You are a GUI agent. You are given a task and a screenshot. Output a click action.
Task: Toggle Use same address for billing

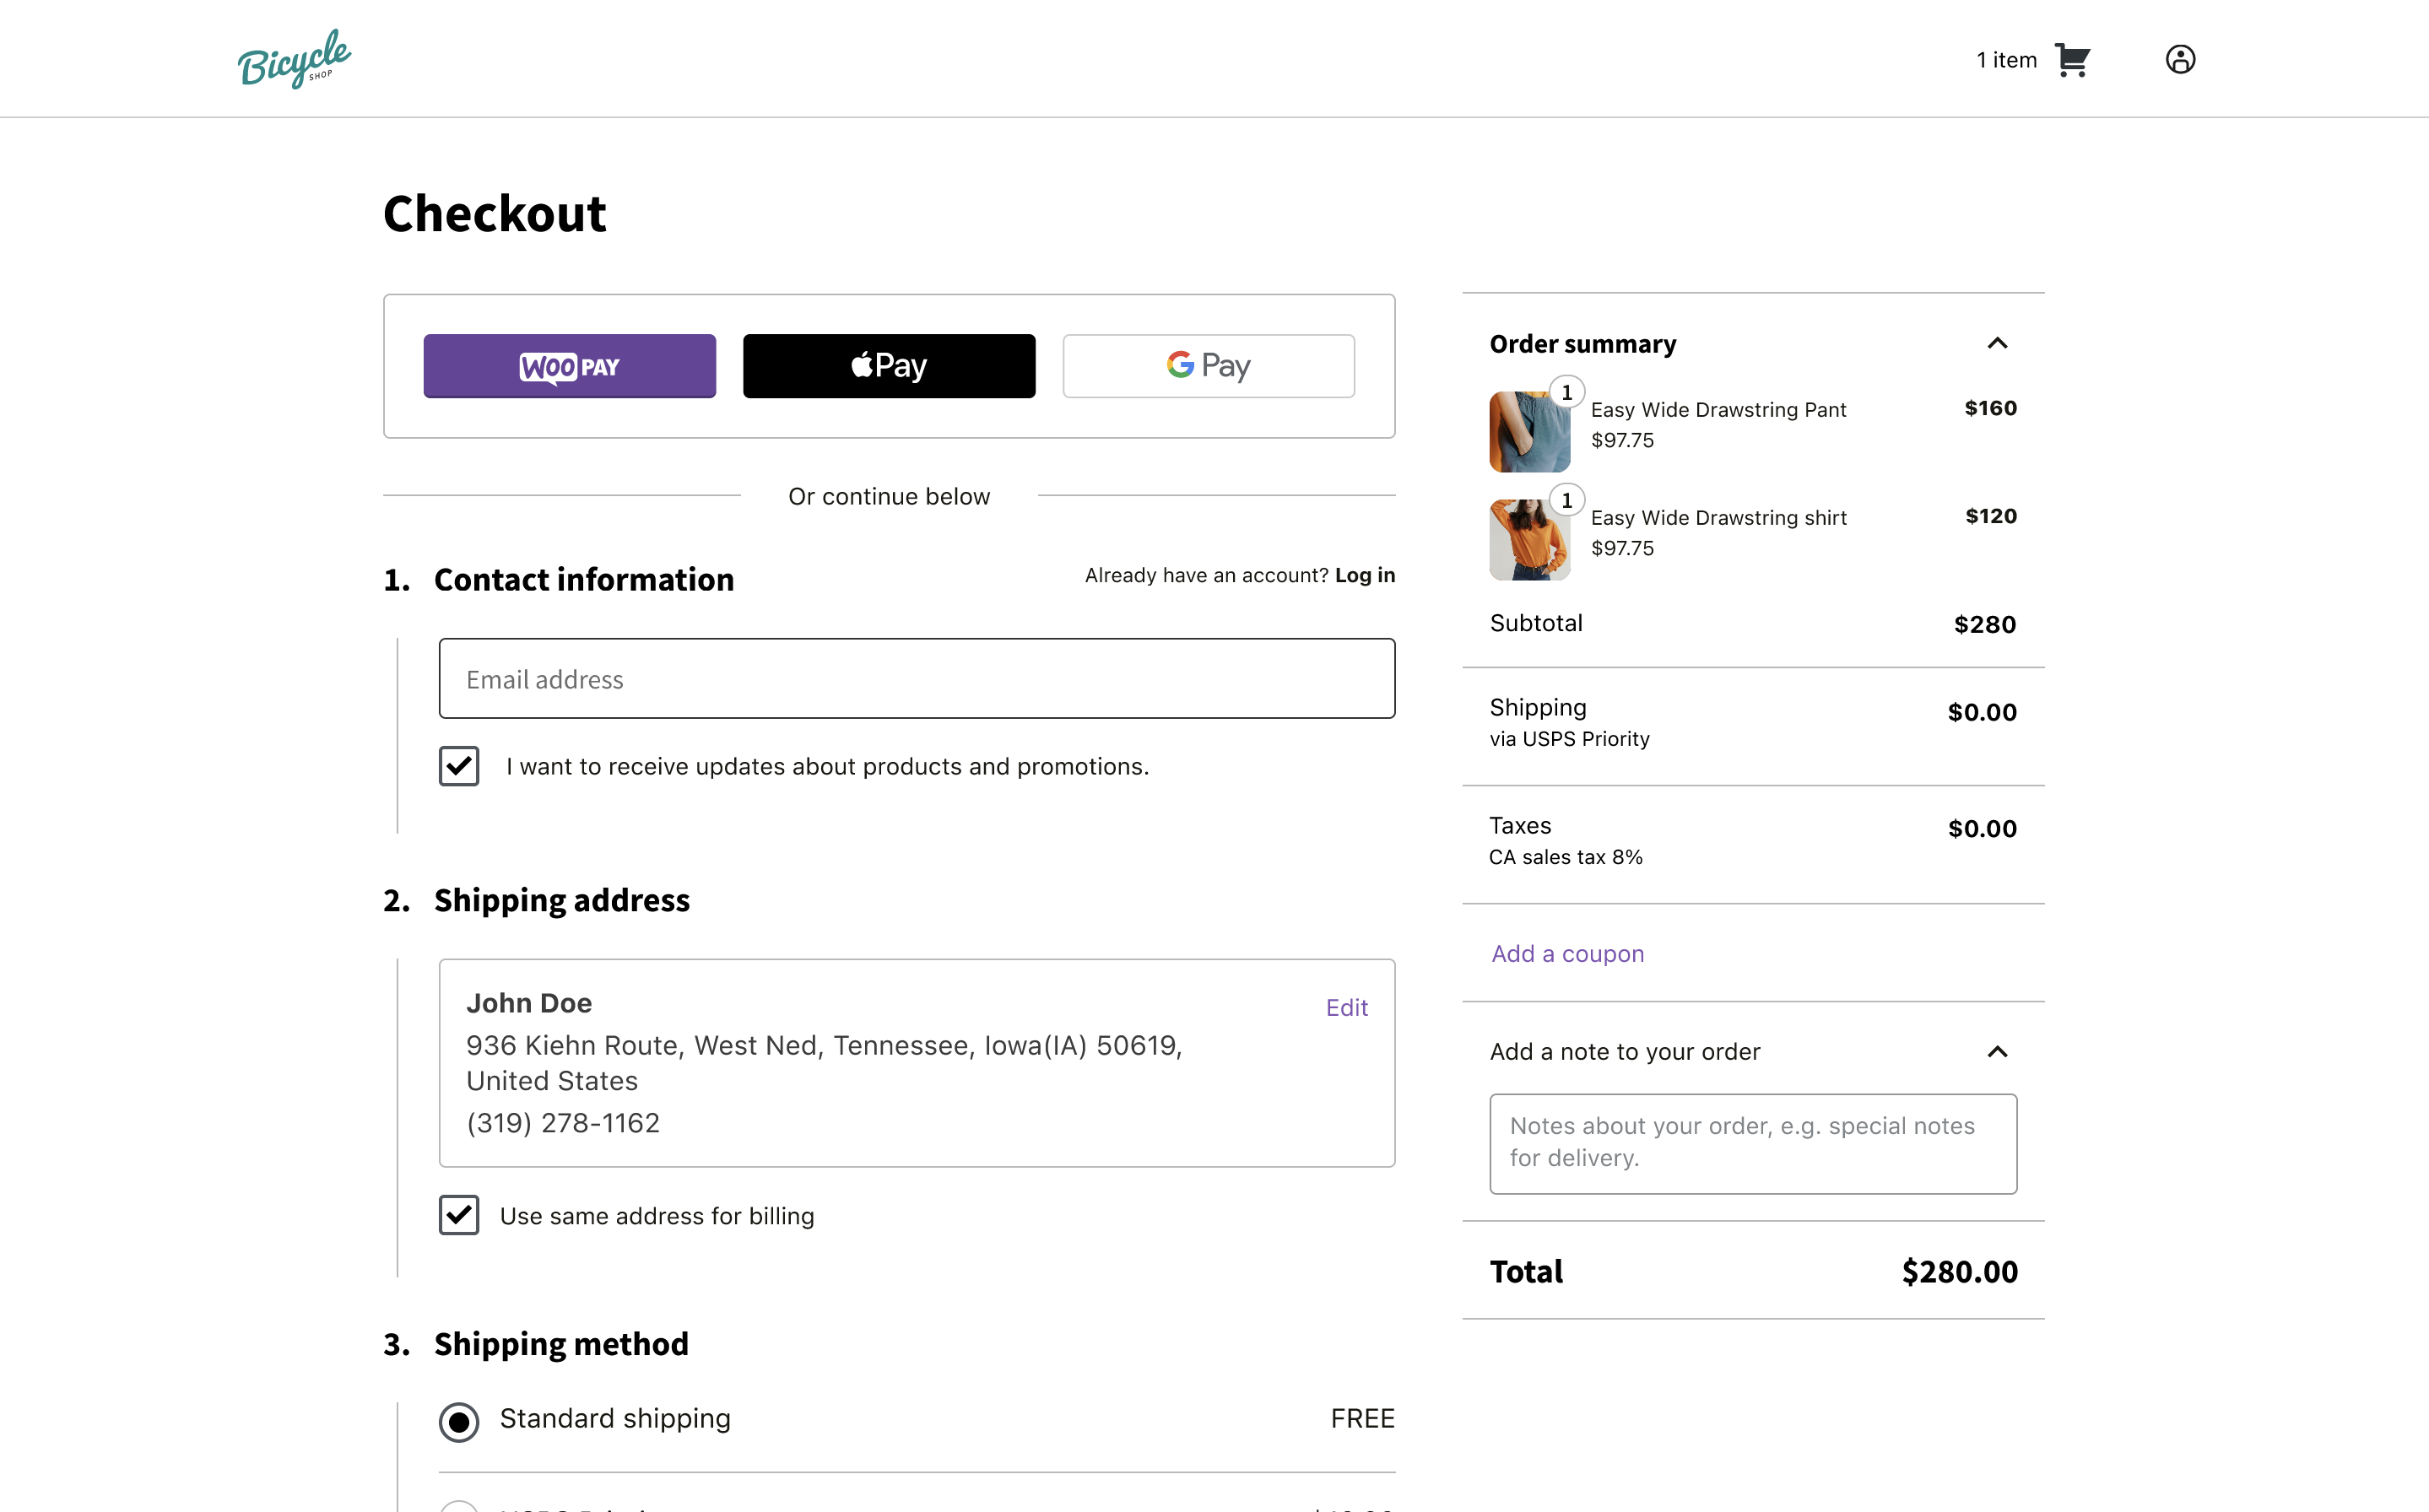tap(459, 1215)
